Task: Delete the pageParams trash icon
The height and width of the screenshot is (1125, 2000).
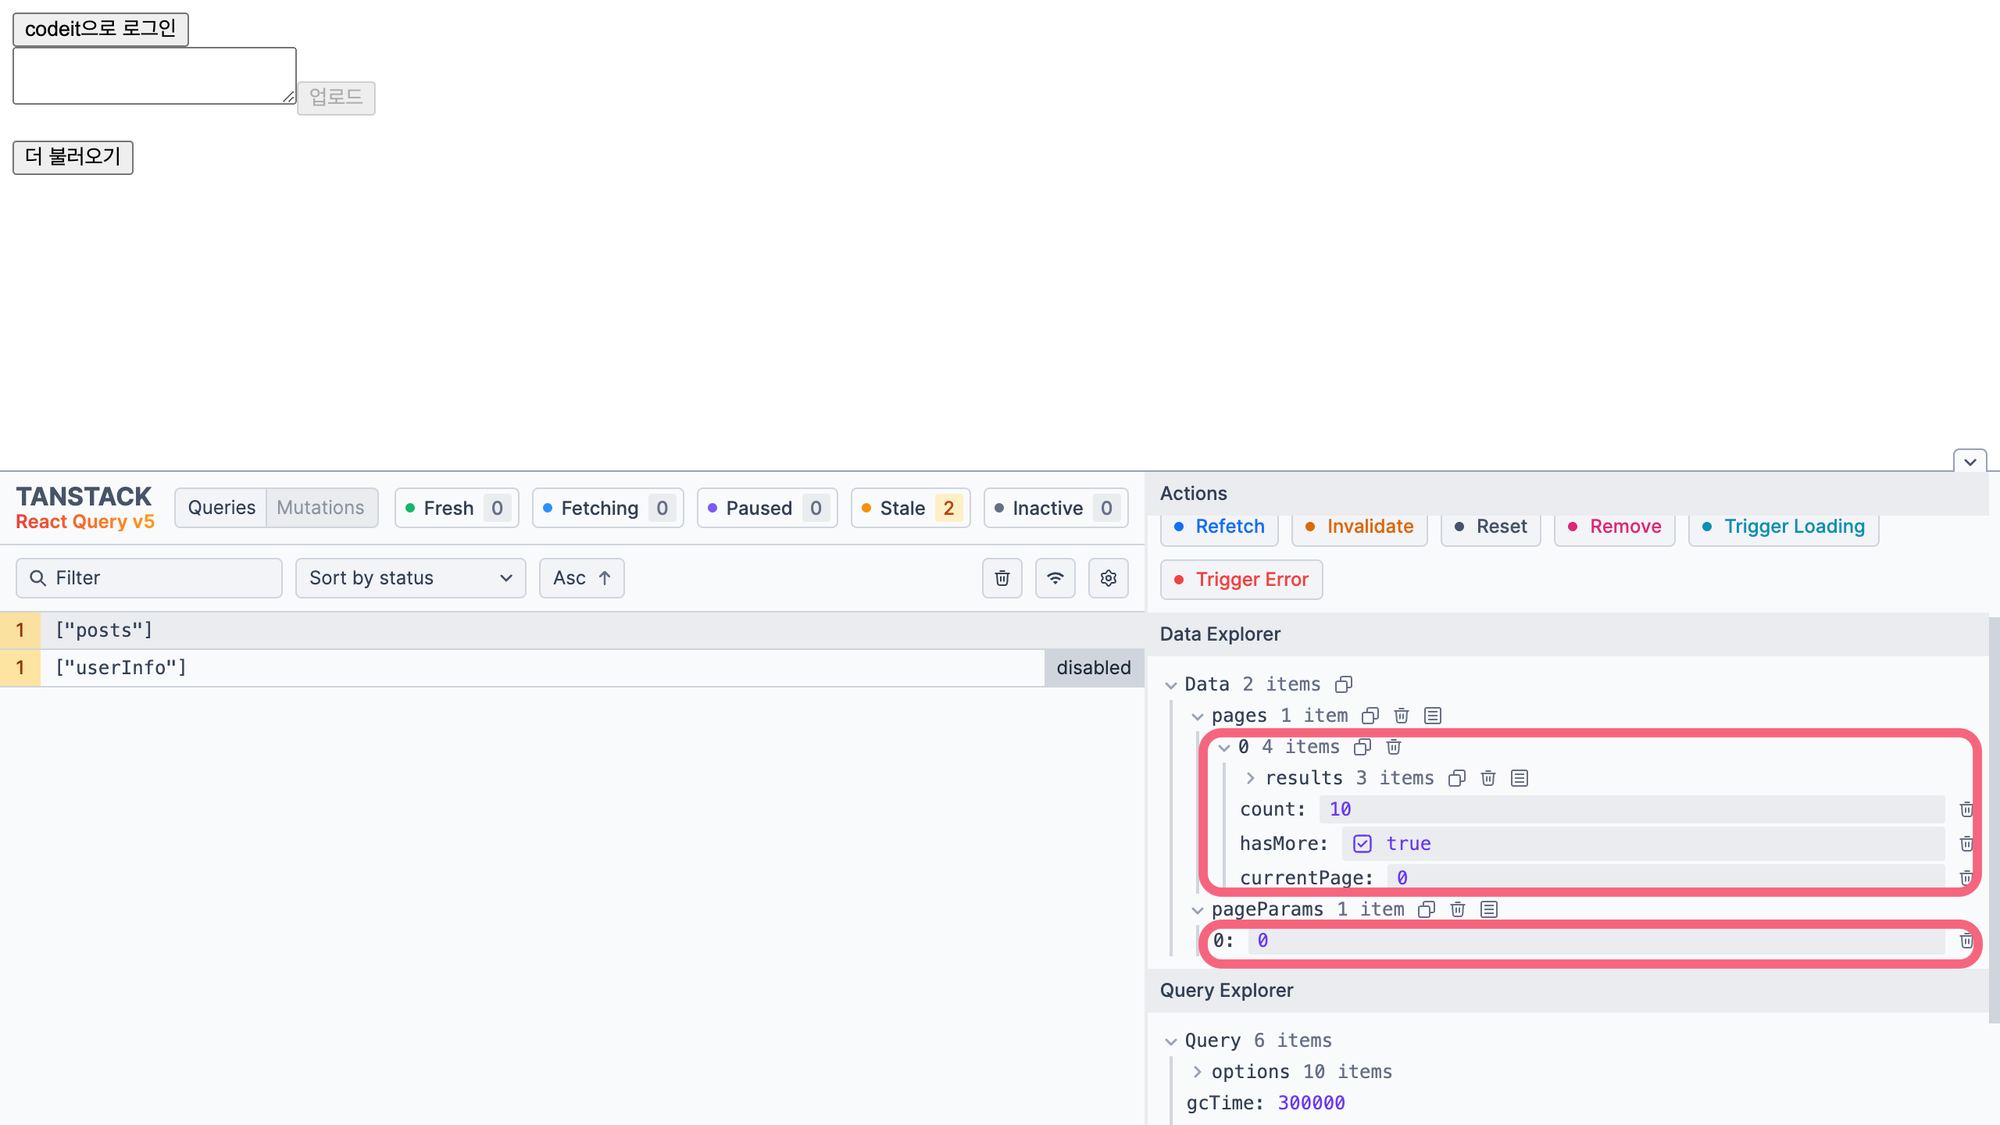Action: point(1457,909)
